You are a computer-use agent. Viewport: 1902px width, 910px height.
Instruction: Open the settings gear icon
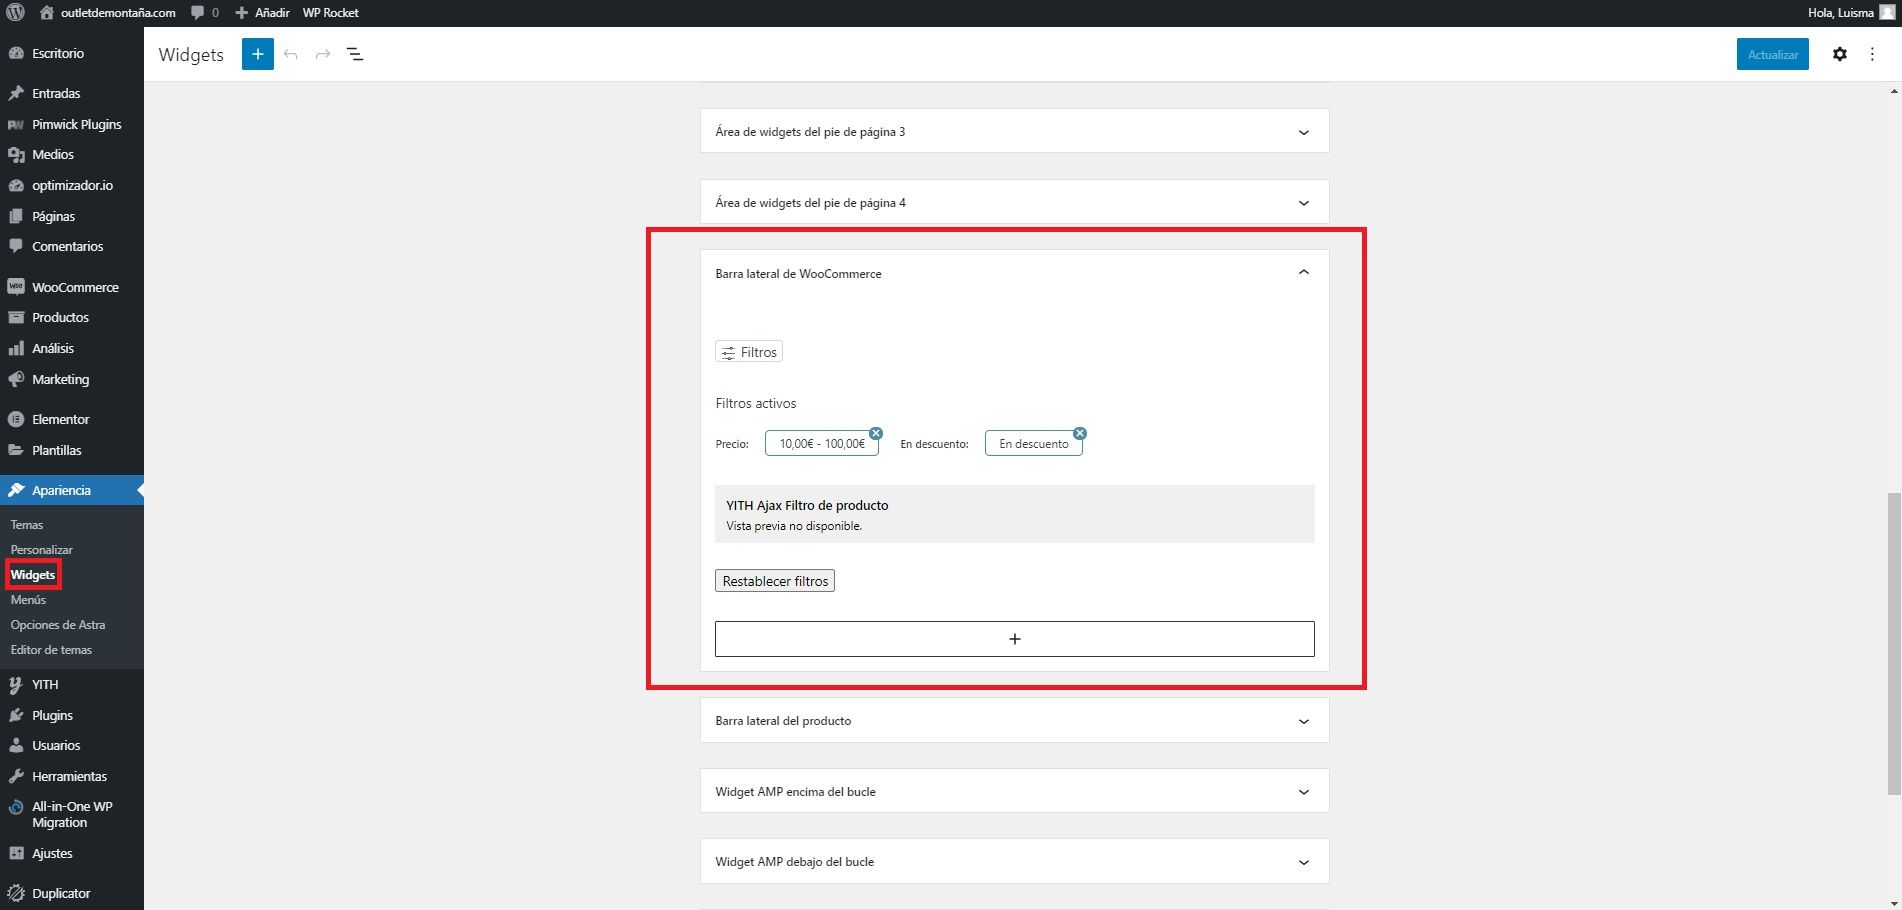1839,54
